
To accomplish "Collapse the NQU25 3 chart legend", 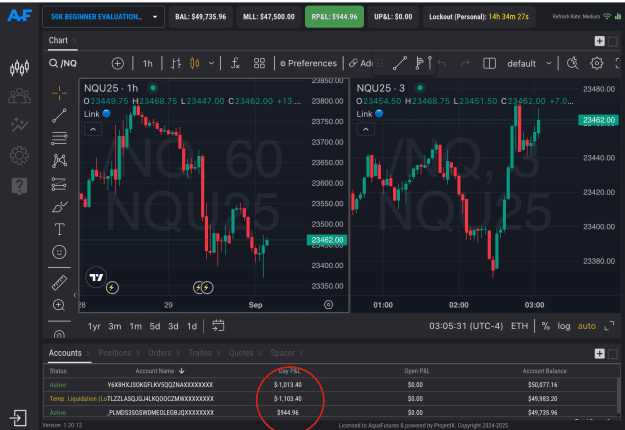I will point(366,130).
